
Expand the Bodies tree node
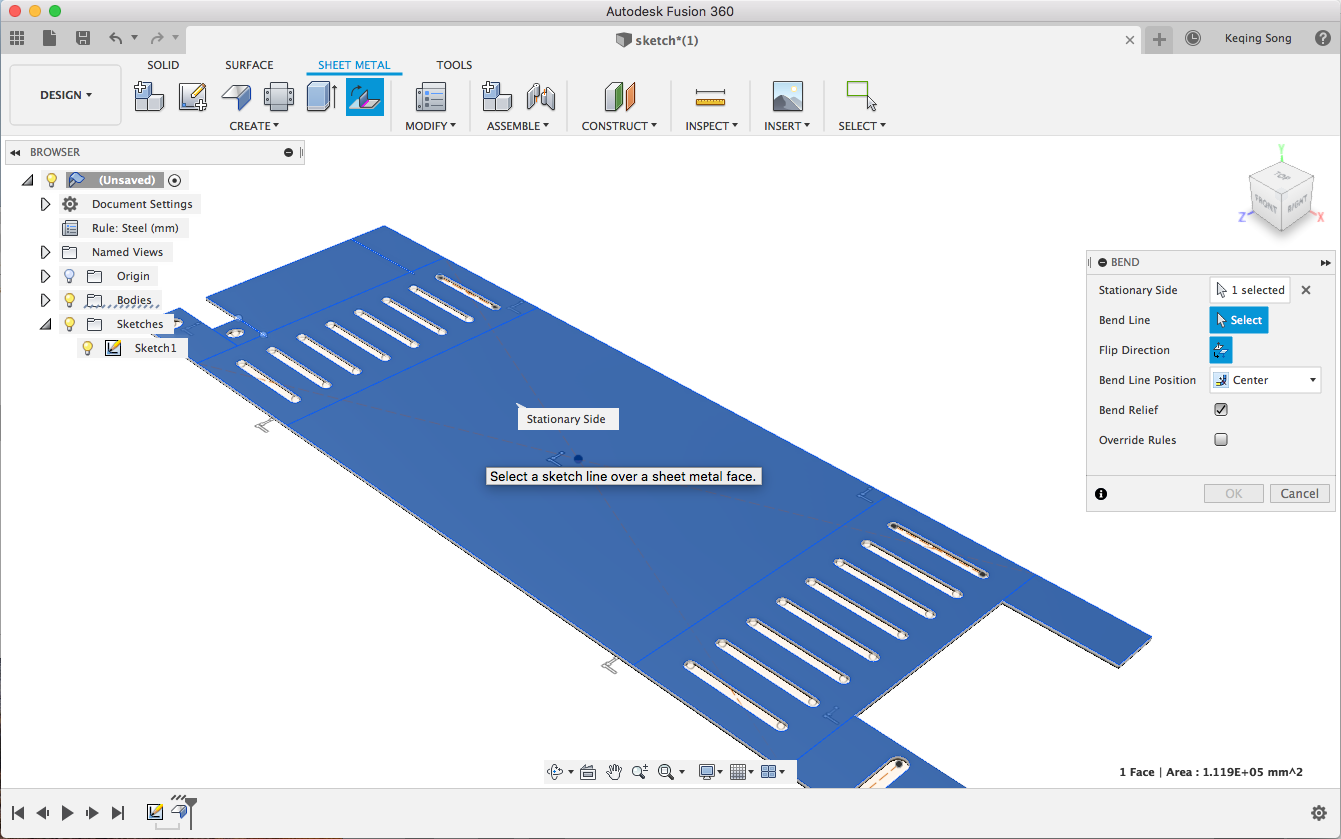45,300
